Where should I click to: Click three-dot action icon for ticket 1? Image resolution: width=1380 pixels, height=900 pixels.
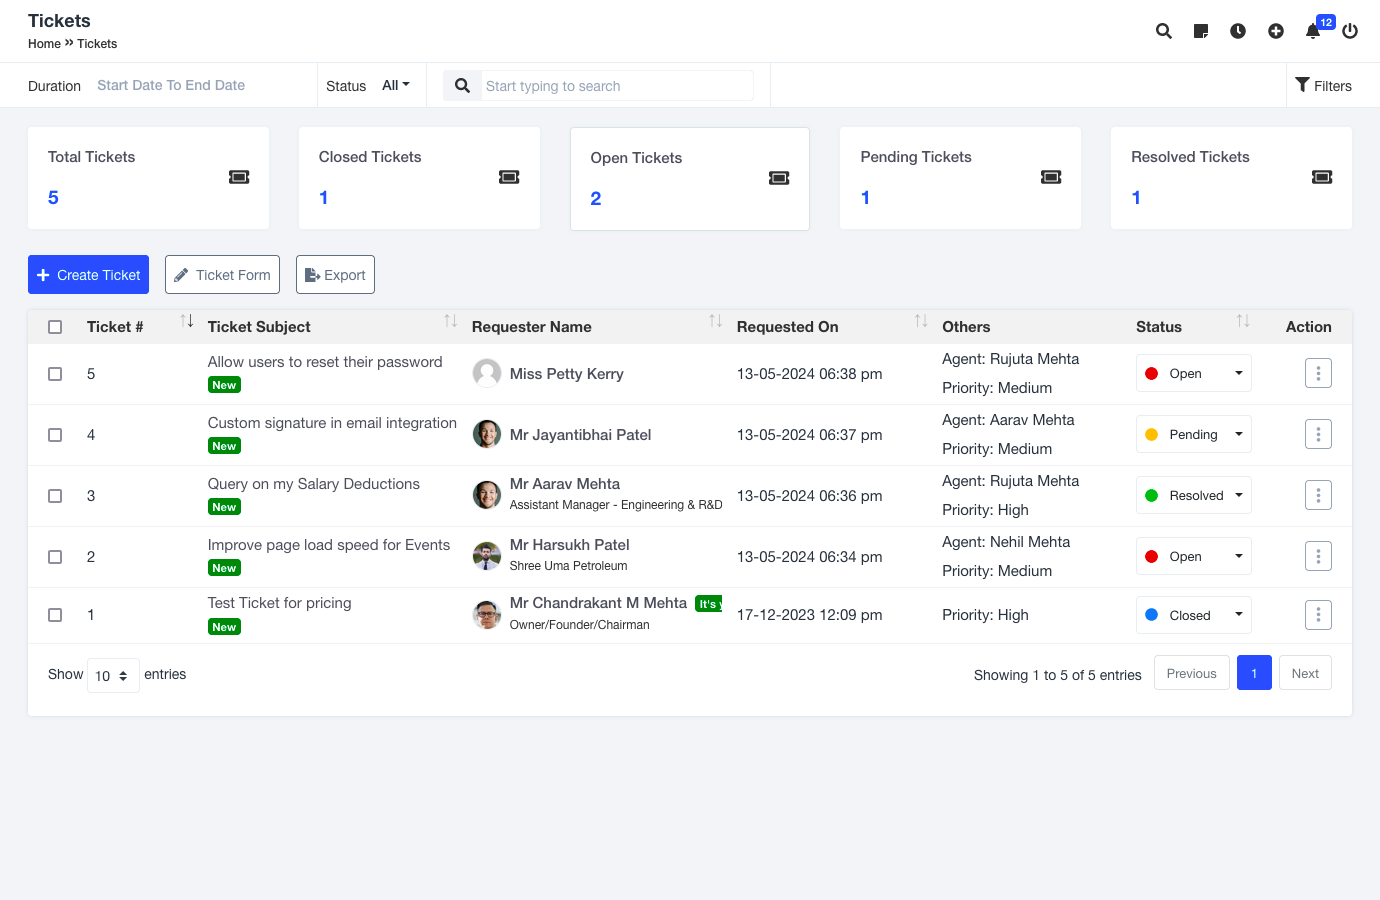tap(1318, 615)
